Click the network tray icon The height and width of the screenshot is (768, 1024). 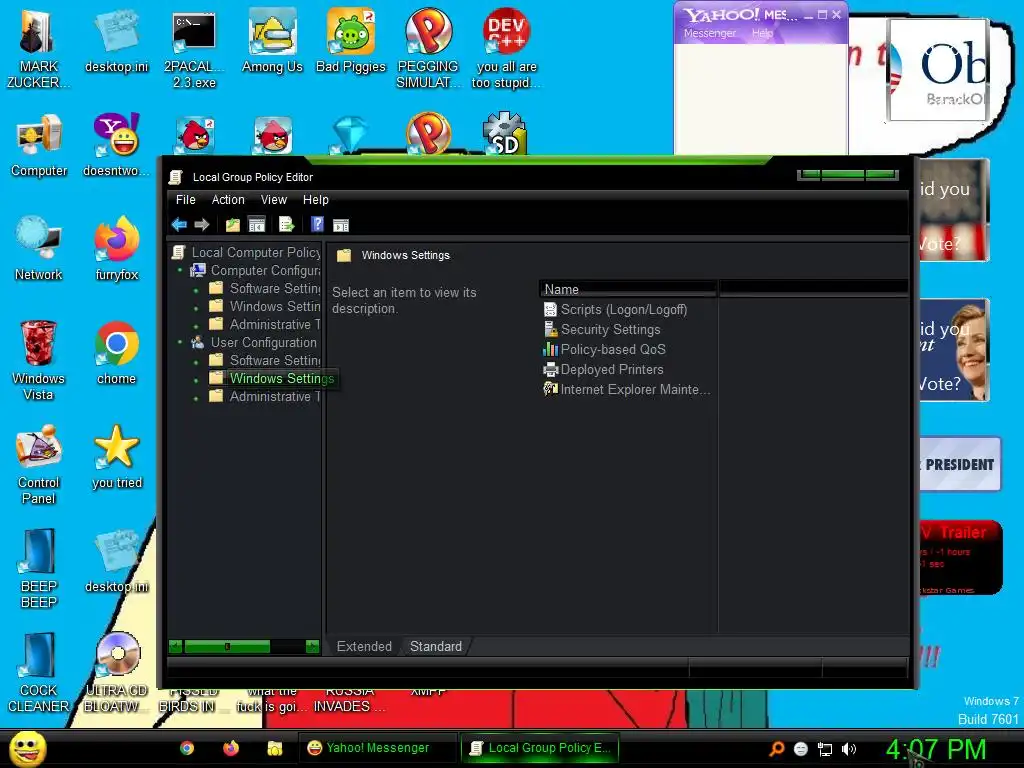coord(825,749)
